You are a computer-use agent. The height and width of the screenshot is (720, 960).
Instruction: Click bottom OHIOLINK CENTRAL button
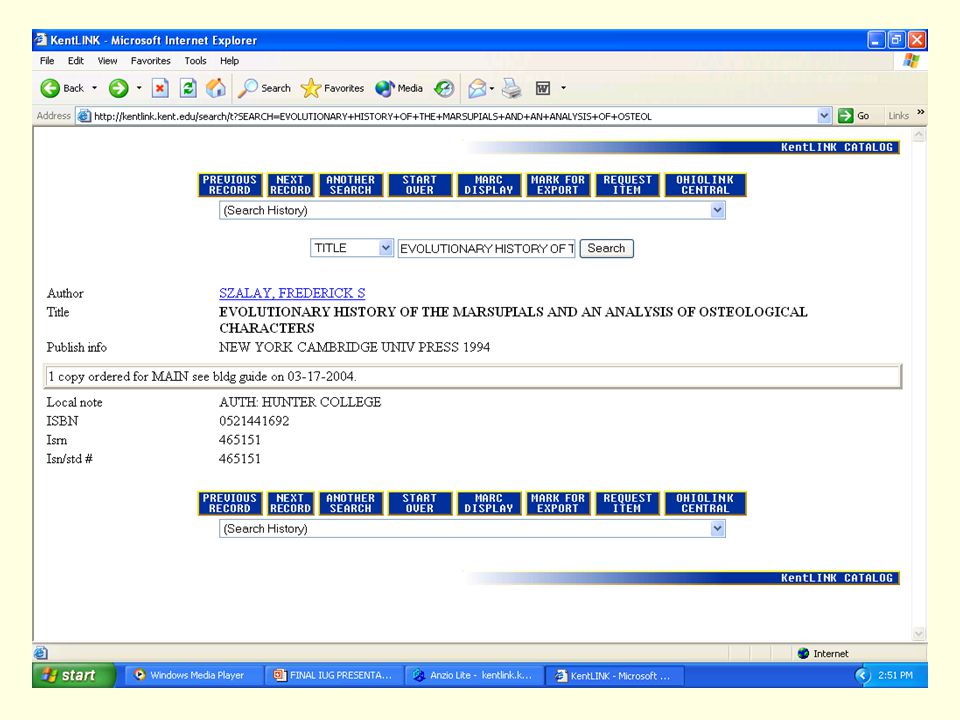[x=705, y=503]
